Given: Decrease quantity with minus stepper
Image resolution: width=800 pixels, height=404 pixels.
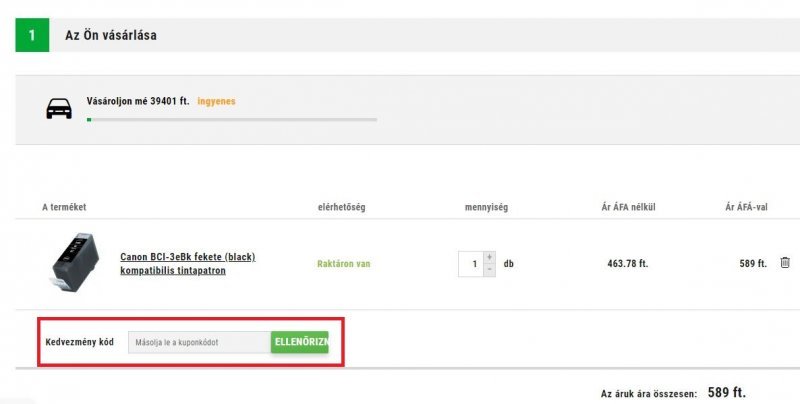Looking at the screenshot, I should pyautogui.click(x=489, y=270).
